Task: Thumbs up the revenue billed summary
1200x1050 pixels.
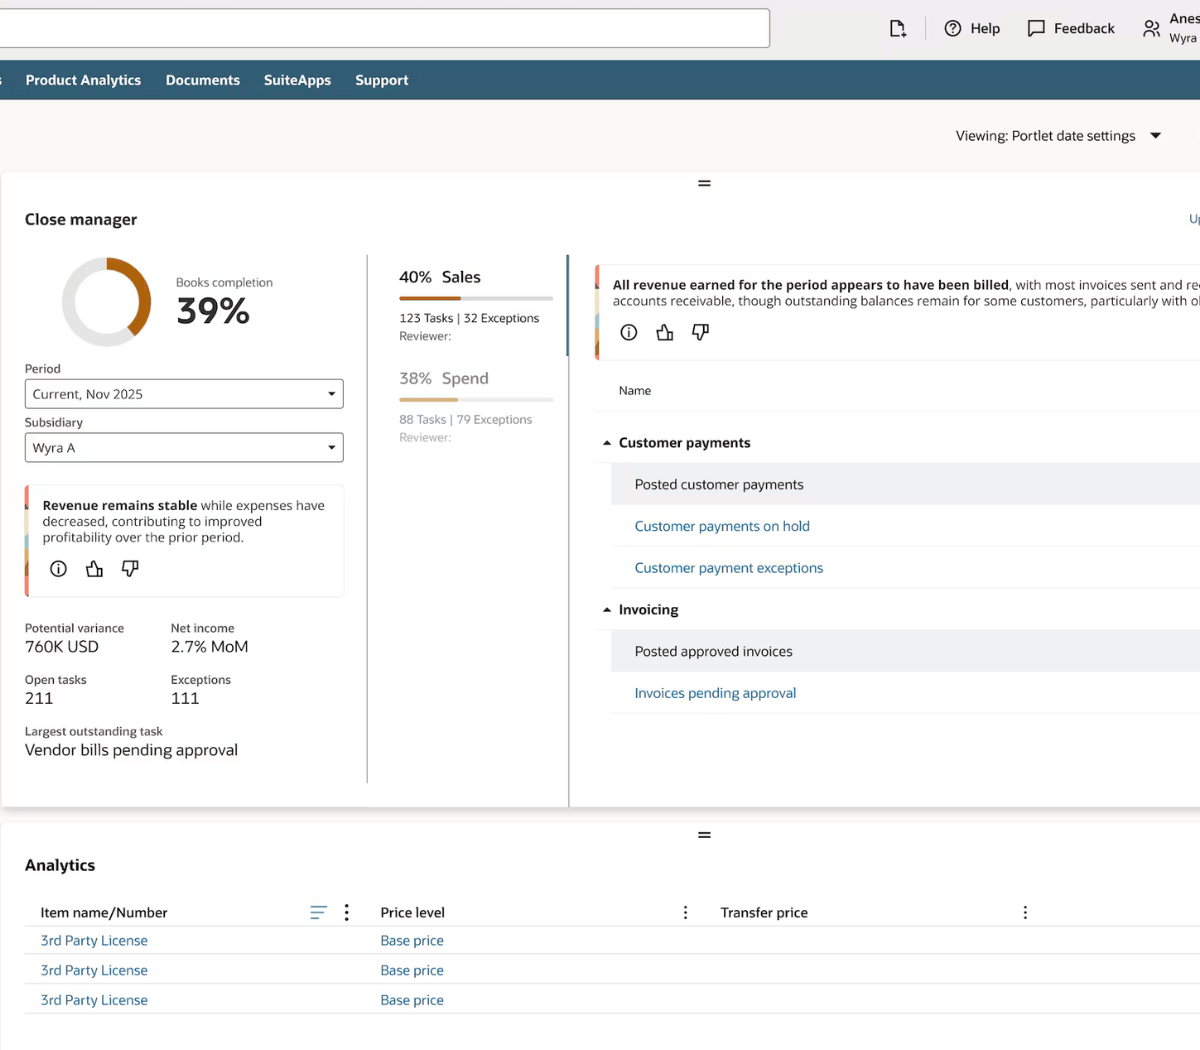Action: (665, 333)
